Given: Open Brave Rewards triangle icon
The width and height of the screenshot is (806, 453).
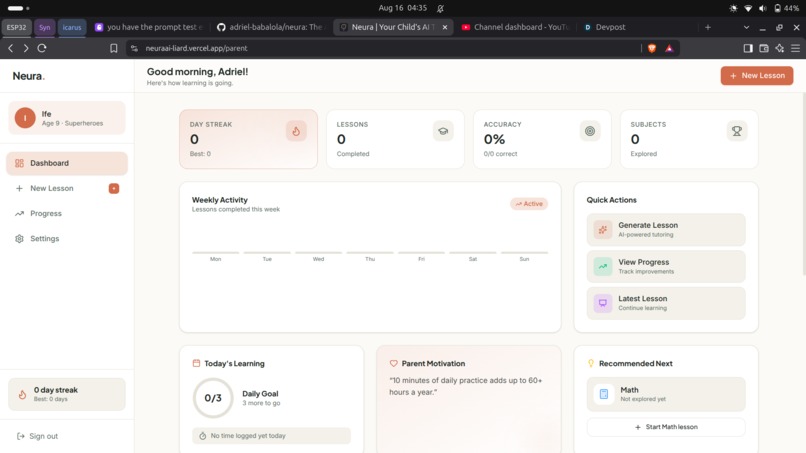Looking at the screenshot, I should pyautogui.click(x=669, y=48).
